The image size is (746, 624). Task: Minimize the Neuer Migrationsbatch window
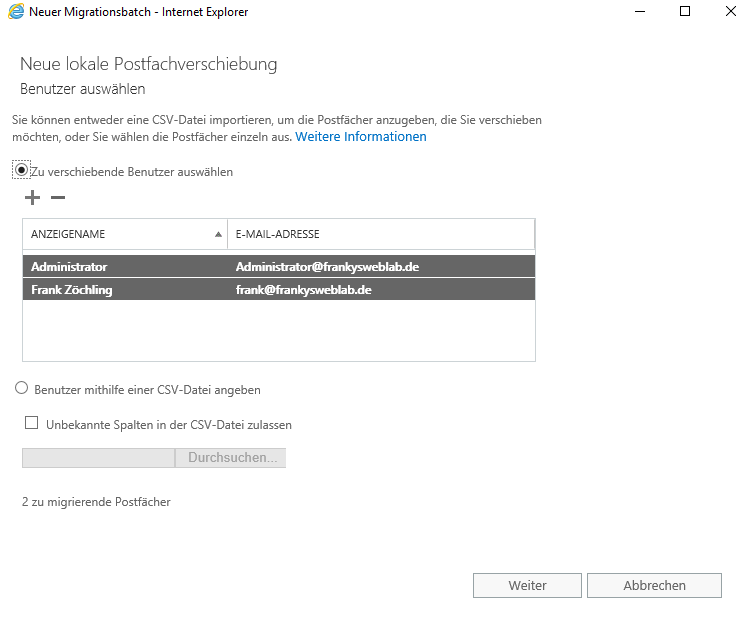(x=639, y=12)
